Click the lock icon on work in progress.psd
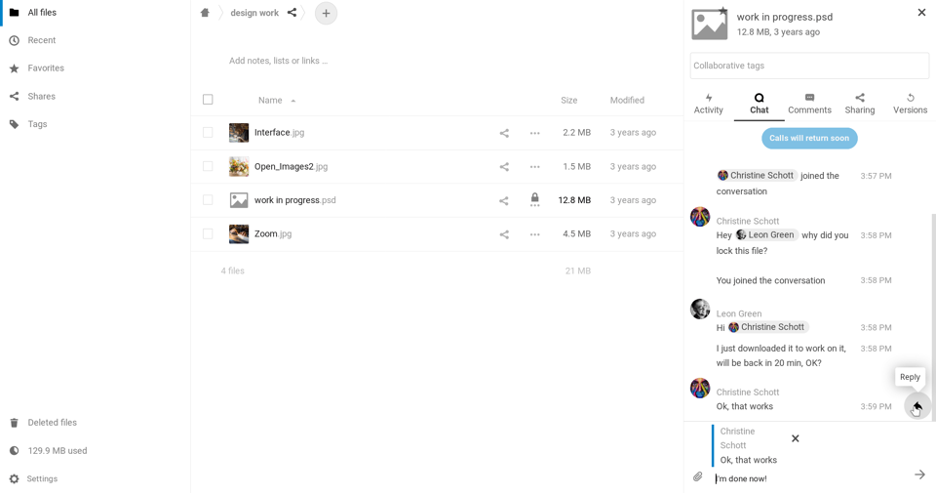Image resolution: width=936 pixels, height=494 pixels. (x=535, y=199)
